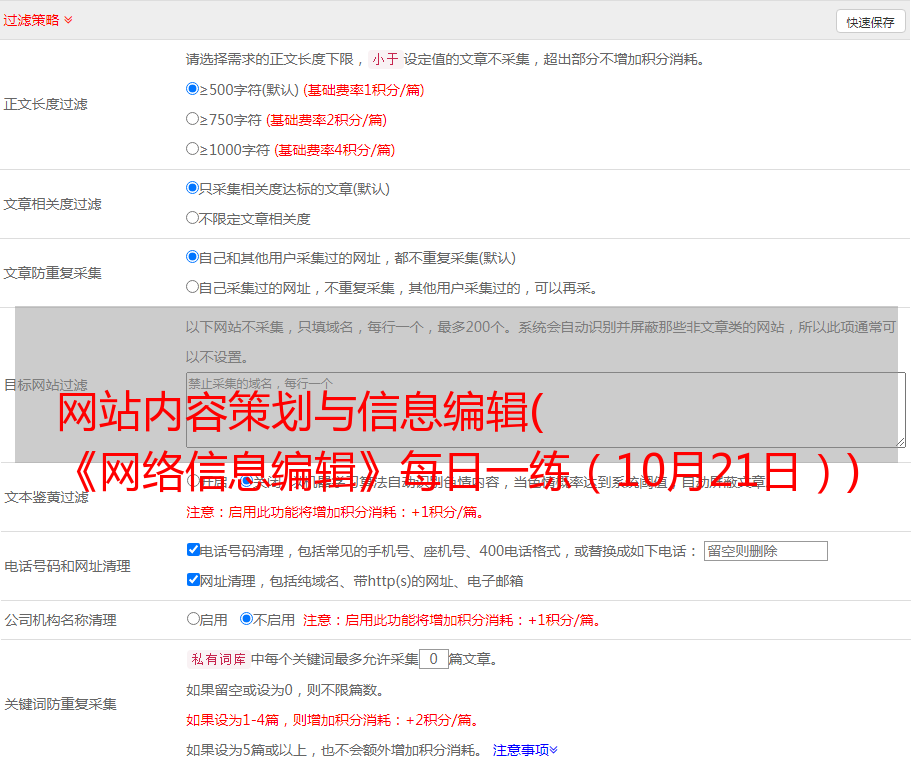Click the 文章相关度过滤 row label

pos(52,204)
